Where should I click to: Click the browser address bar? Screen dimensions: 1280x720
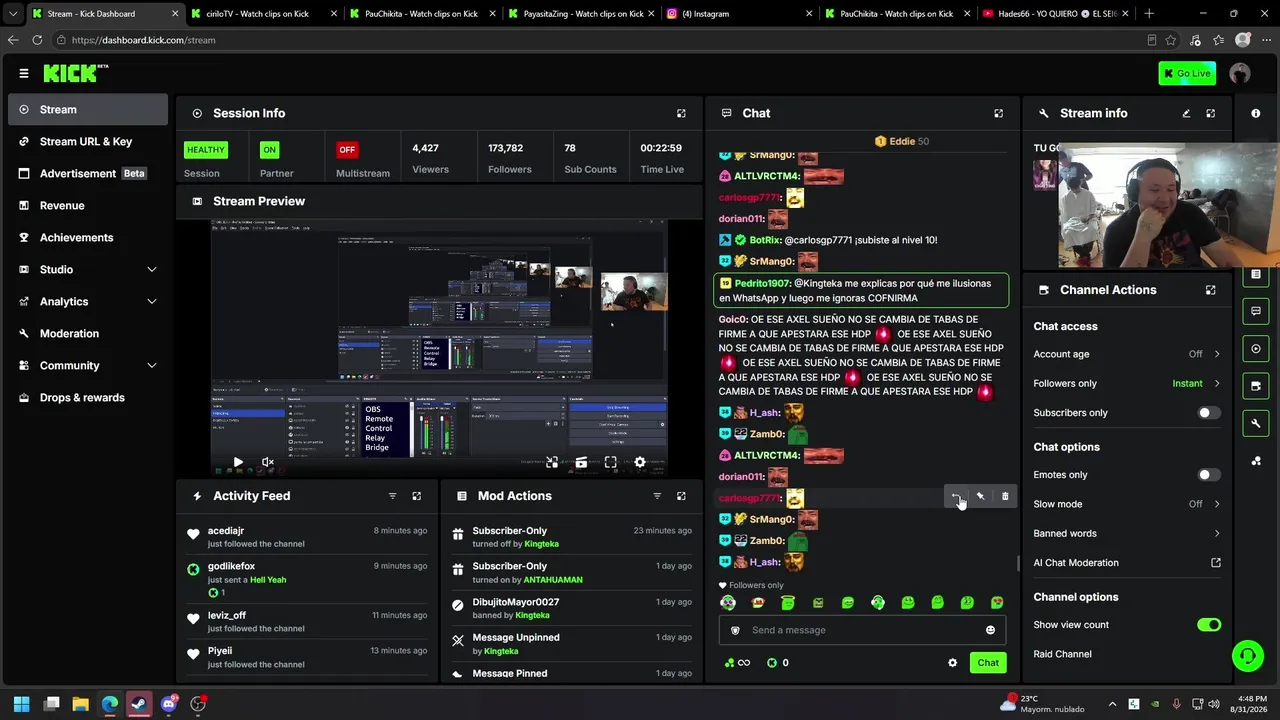click(600, 40)
